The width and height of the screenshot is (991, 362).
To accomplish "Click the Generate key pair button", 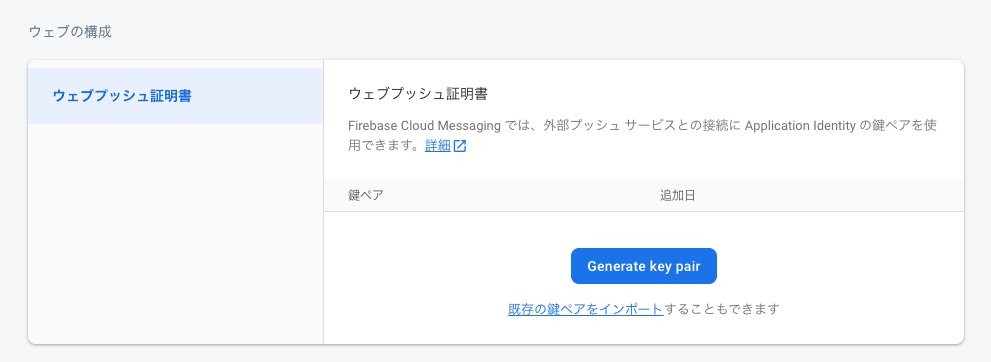I will pos(643,266).
